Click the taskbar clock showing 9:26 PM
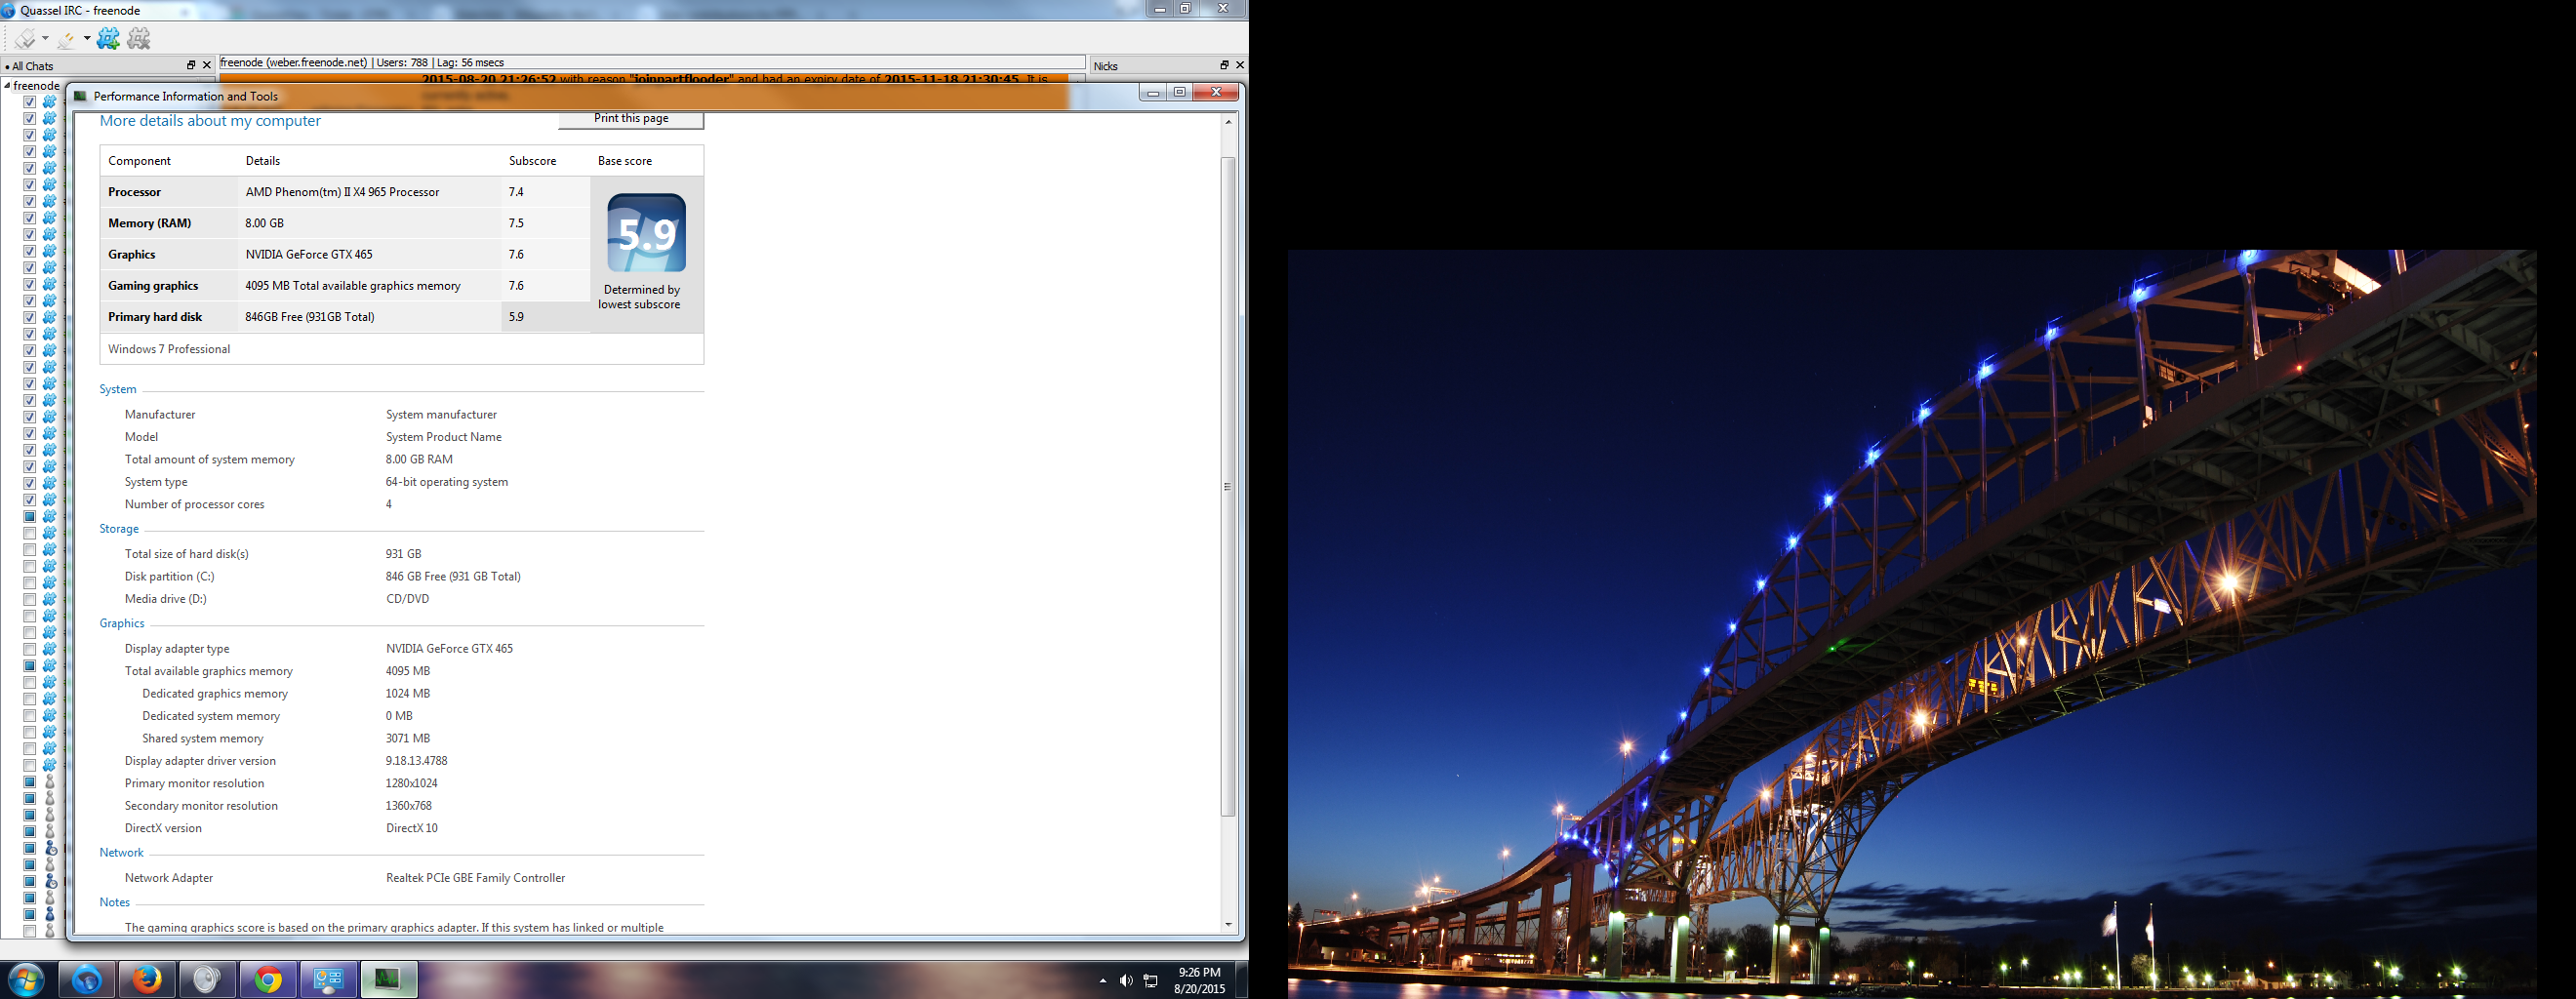2576x999 pixels. (x=1200, y=980)
